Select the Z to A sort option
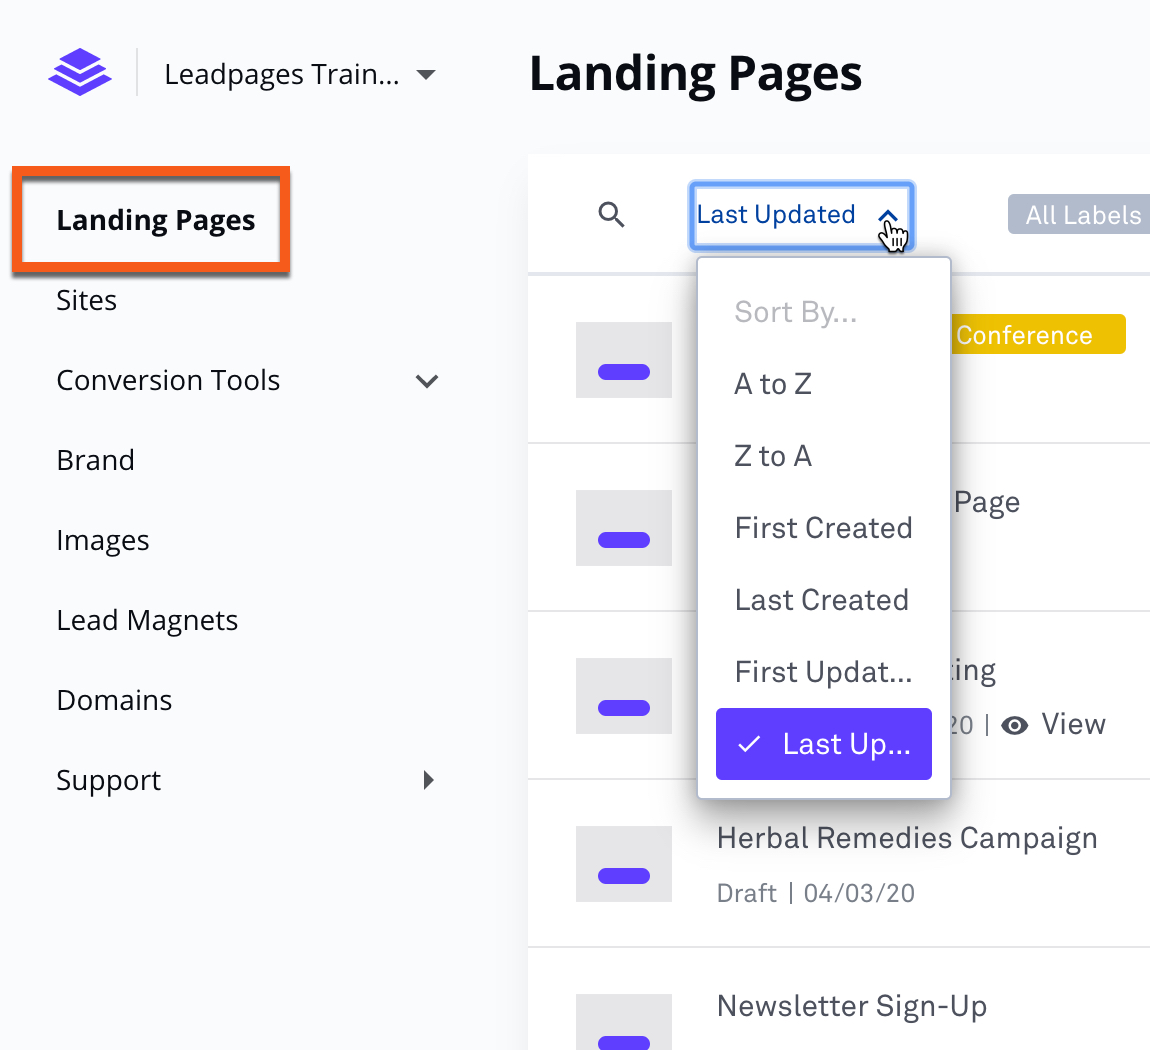1150x1050 pixels. pyautogui.click(x=773, y=455)
